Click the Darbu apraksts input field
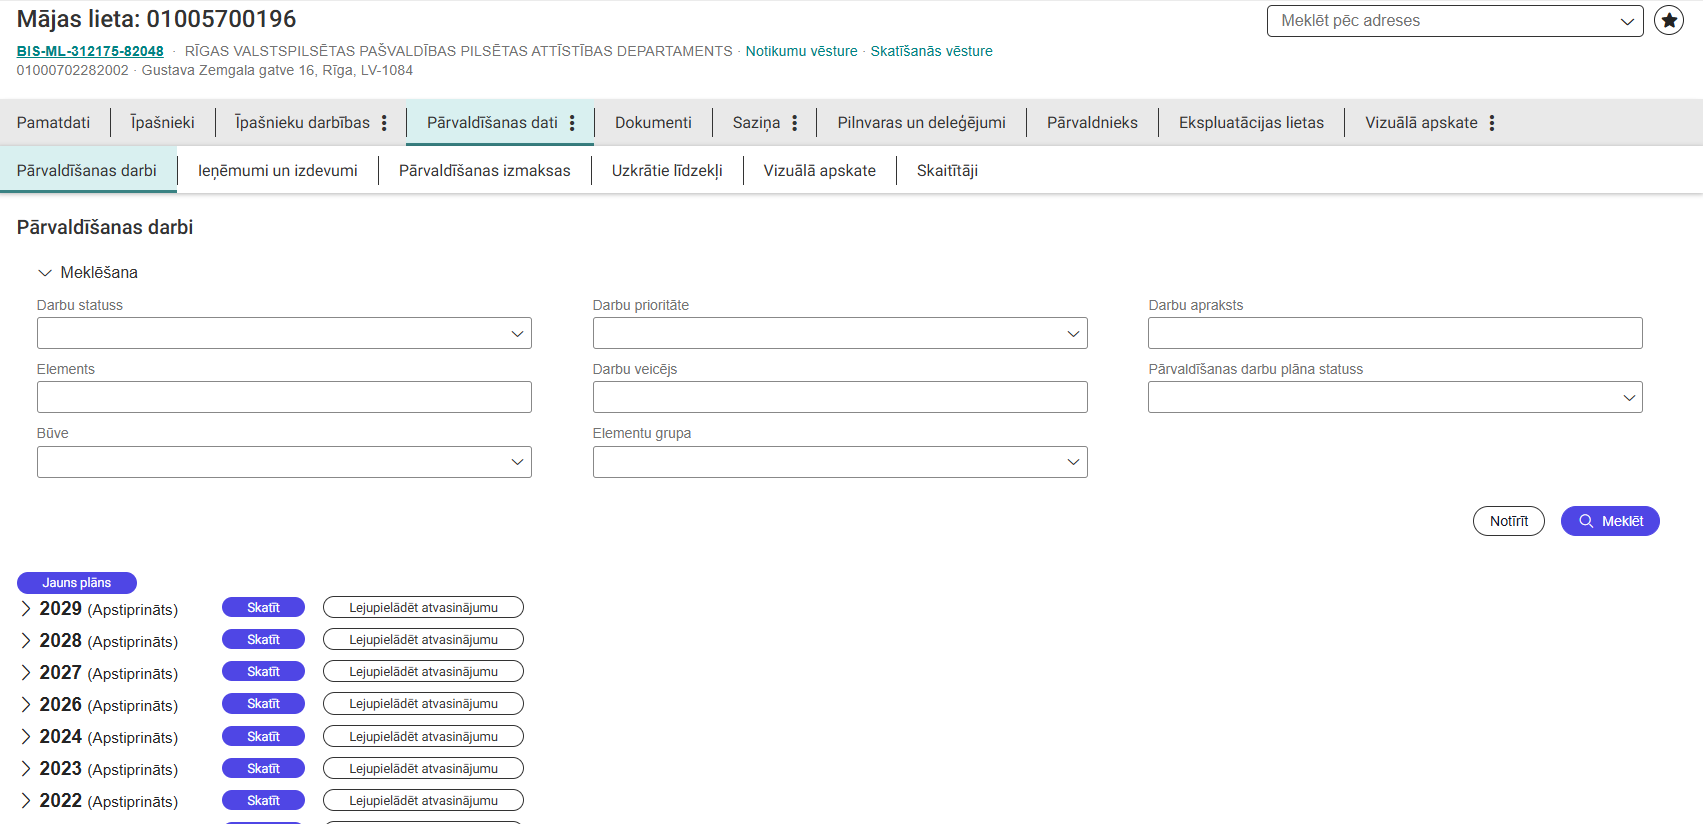The image size is (1703, 824). point(1394,333)
